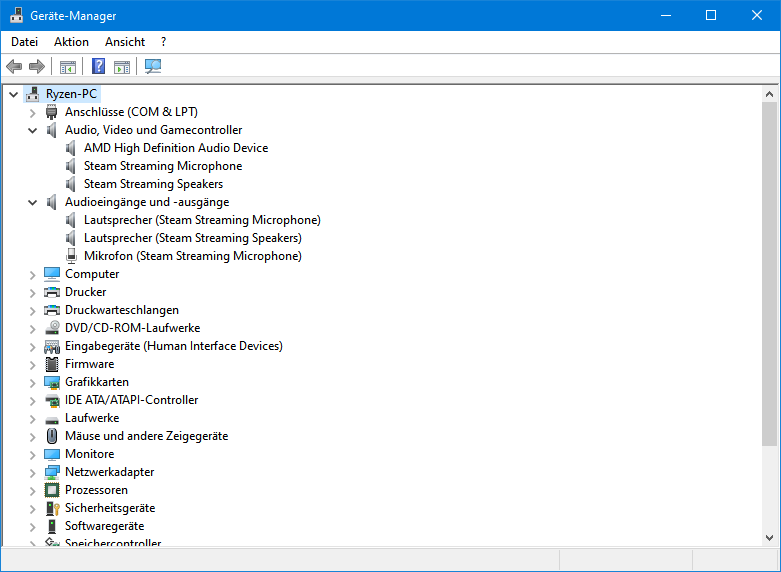Click the DVD/CD-ROM drive icon
This screenshot has width=781, height=572.
52,328
